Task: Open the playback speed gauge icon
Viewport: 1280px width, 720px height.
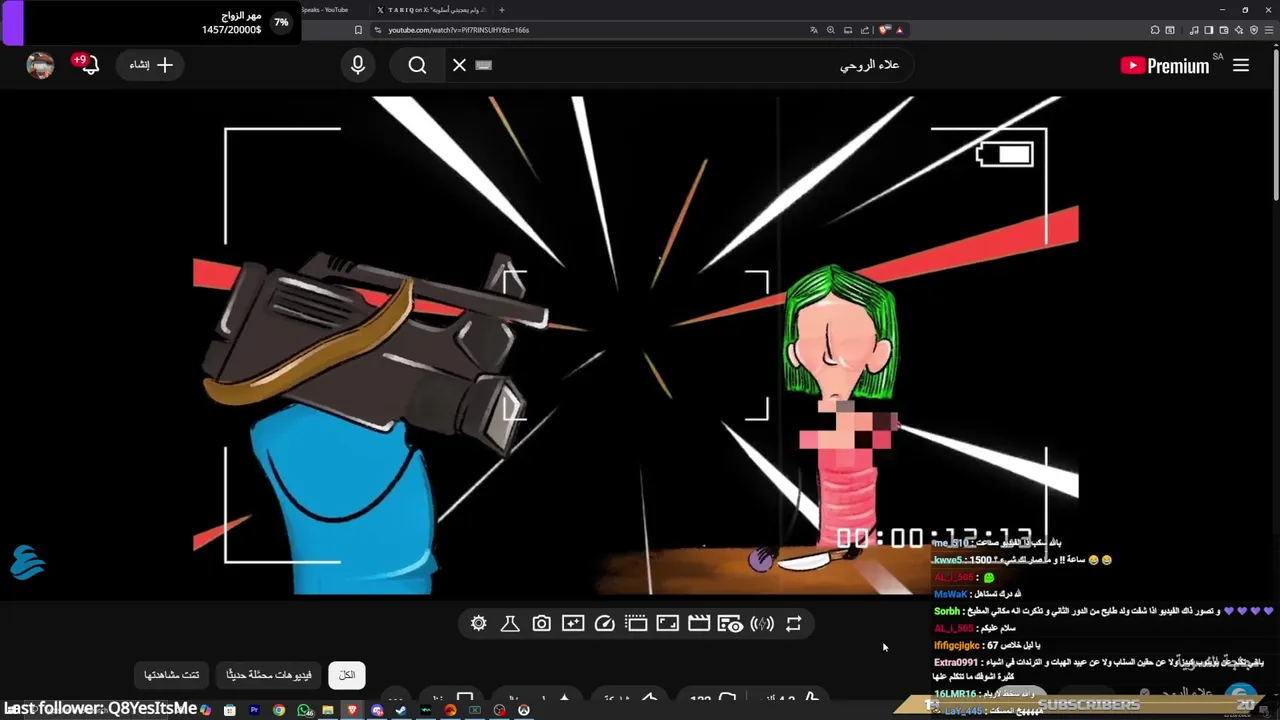Action: tap(604, 624)
